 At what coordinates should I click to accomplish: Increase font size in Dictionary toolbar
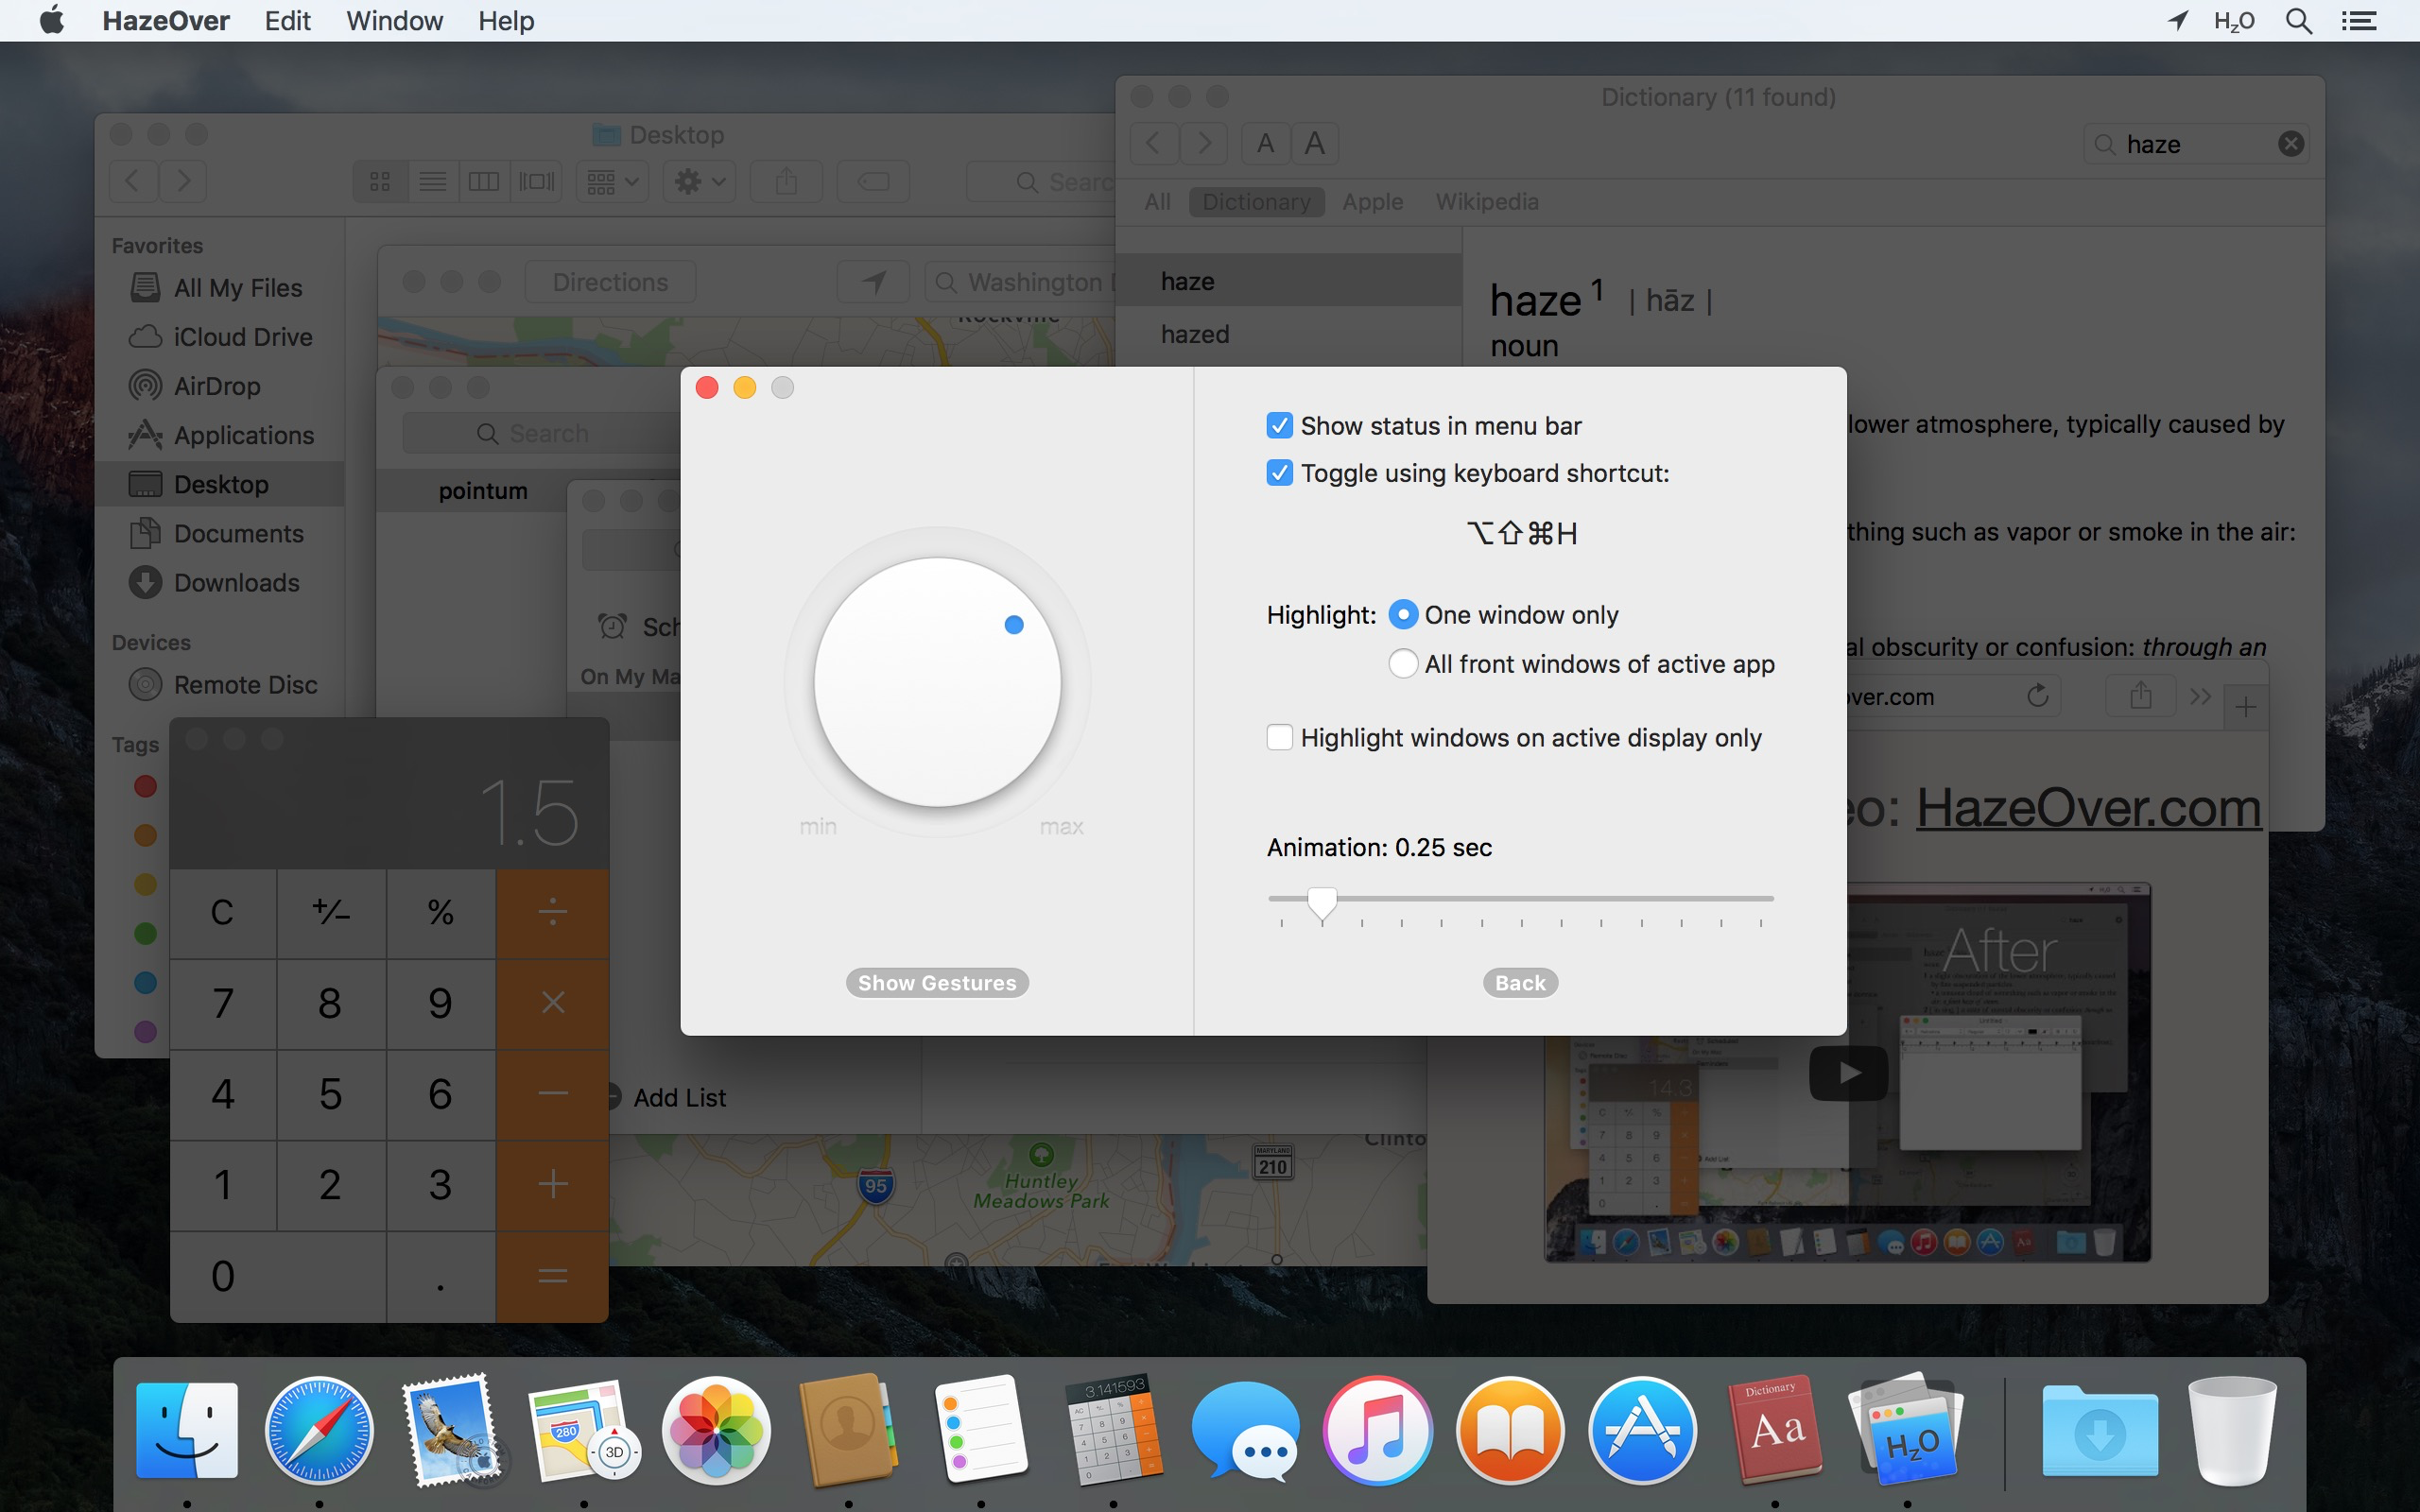pos(1314,144)
